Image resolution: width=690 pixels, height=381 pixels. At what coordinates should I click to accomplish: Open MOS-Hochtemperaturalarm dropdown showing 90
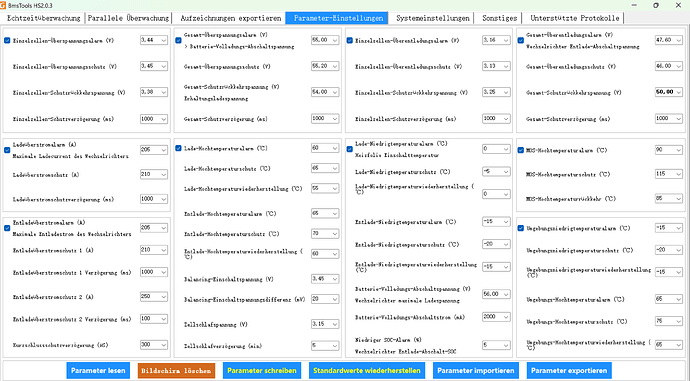(x=668, y=150)
